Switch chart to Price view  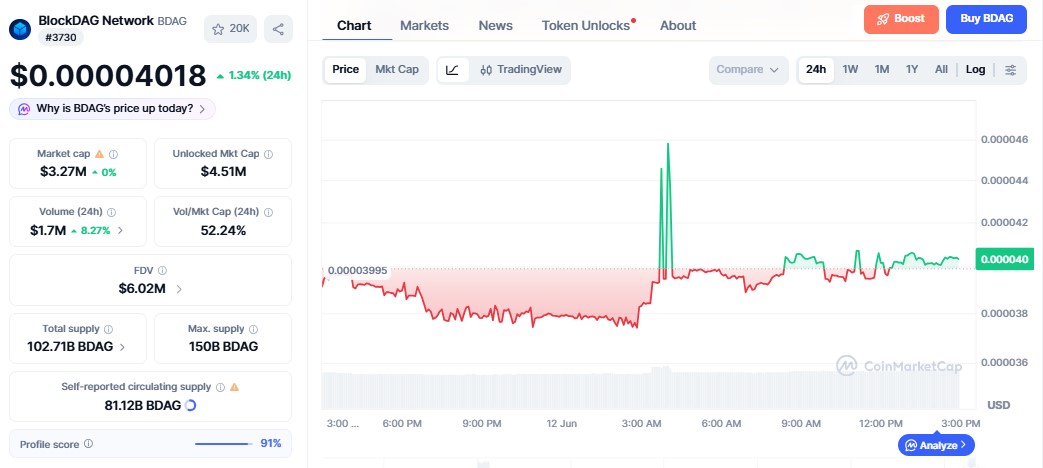pos(345,70)
